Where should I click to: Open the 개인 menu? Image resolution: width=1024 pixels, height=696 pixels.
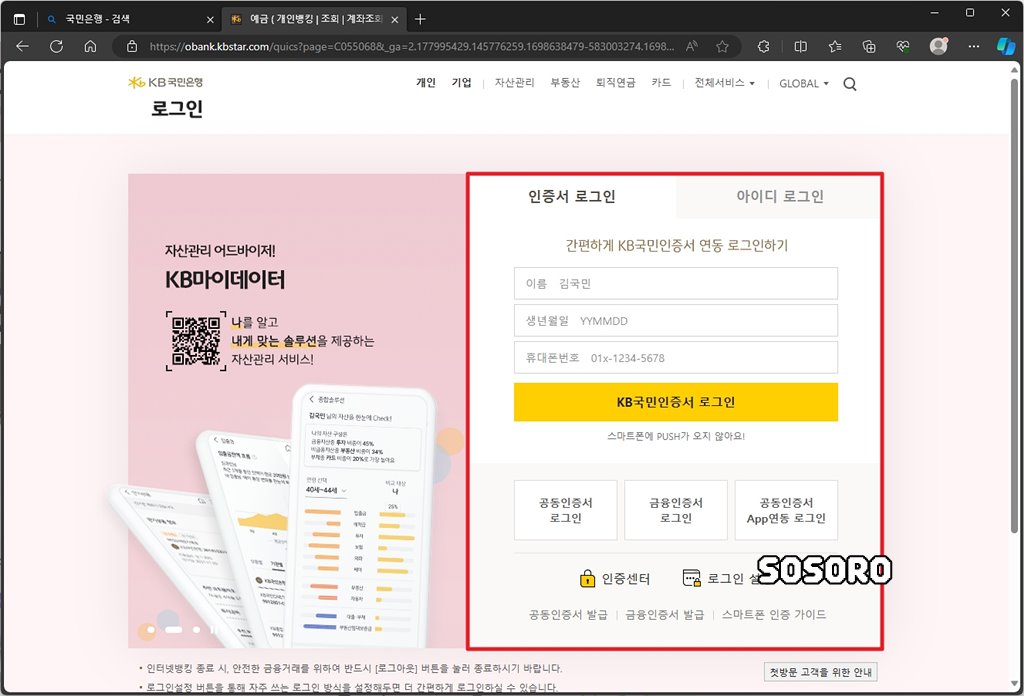click(x=426, y=82)
